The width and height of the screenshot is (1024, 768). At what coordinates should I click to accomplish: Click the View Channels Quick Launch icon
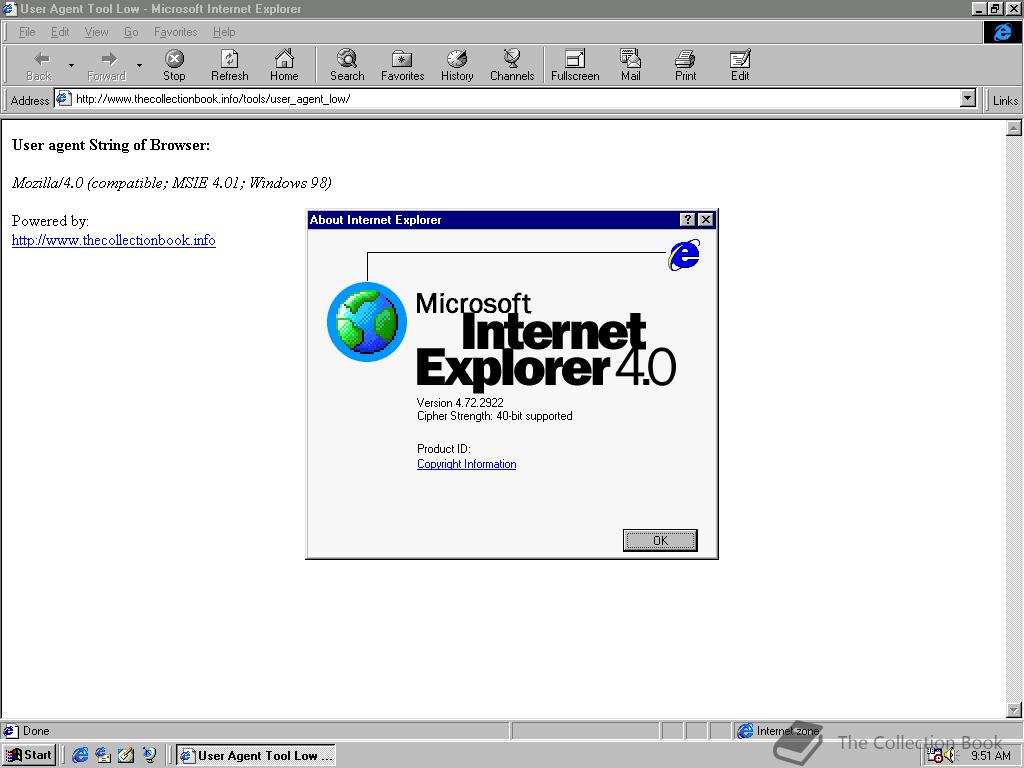149,755
